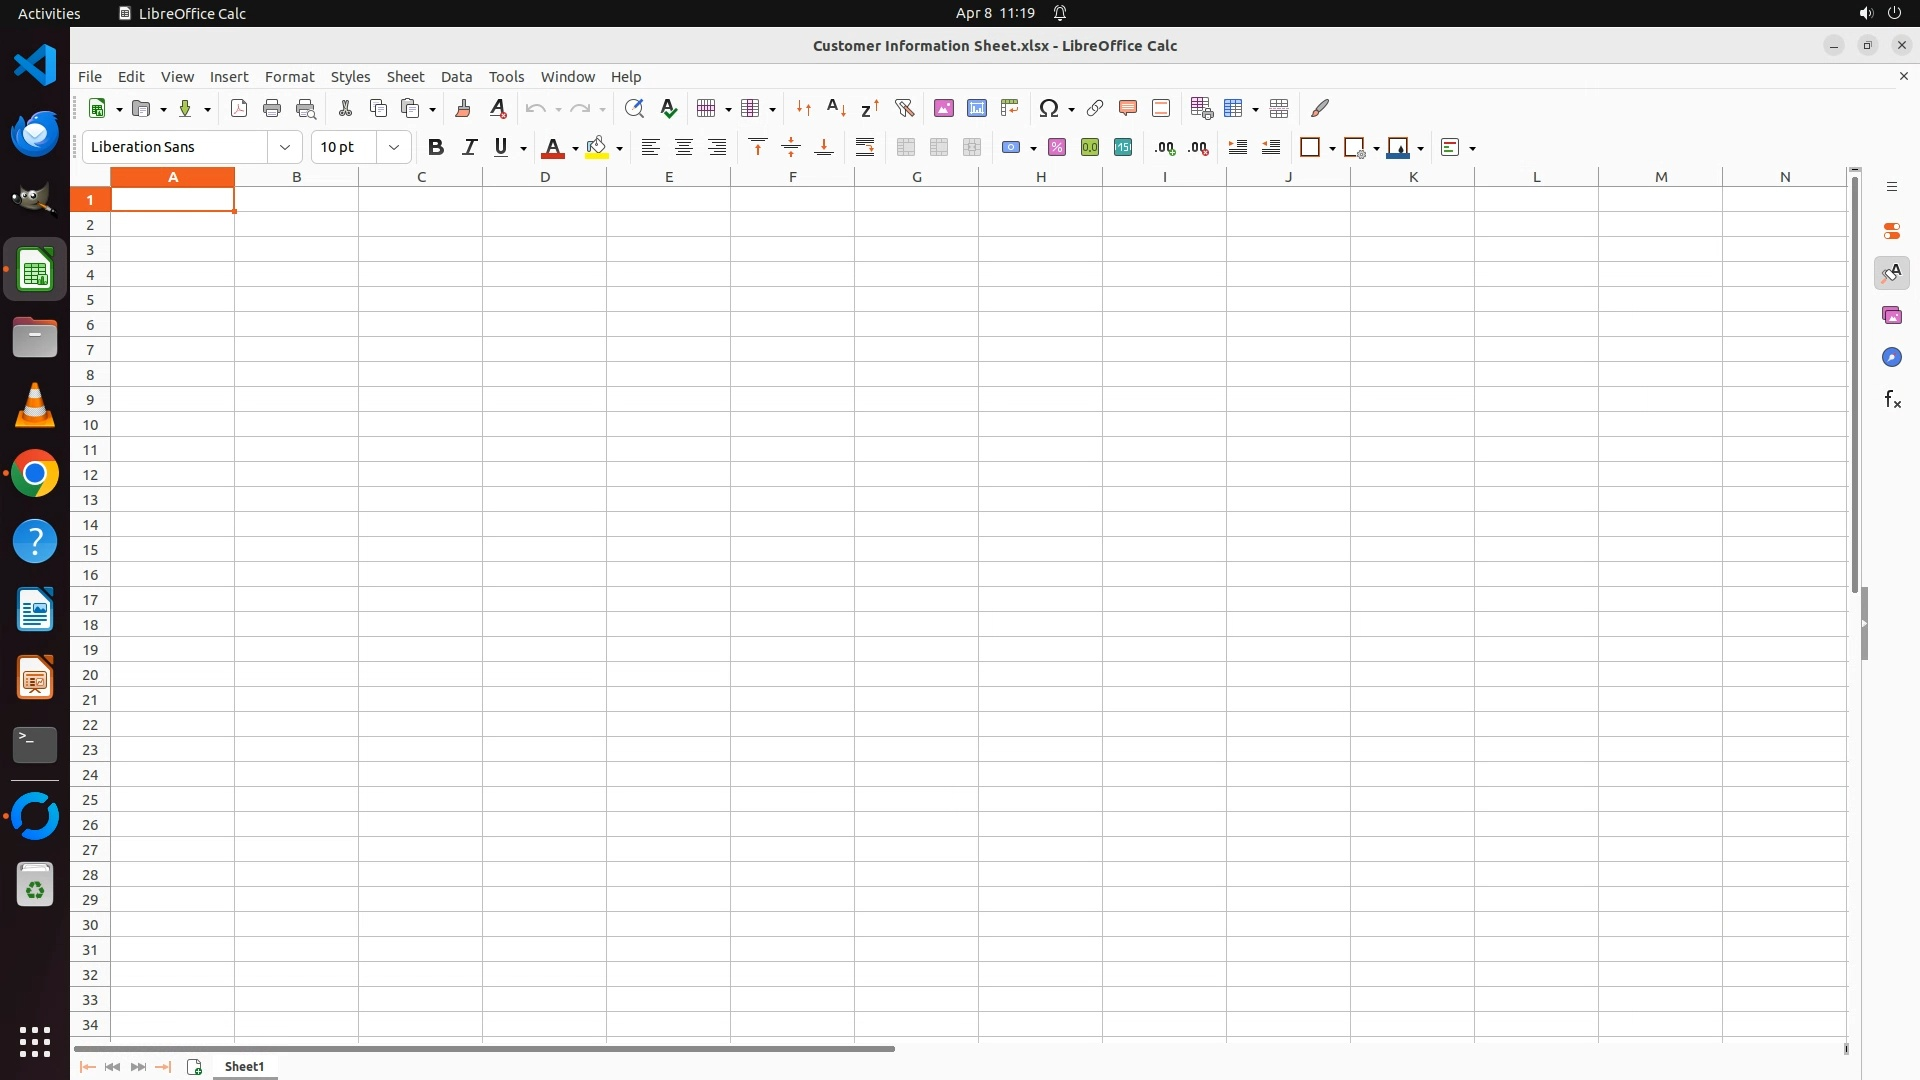The width and height of the screenshot is (1920, 1080).
Task: Open Find & Replace tool
Action: [633, 108]
